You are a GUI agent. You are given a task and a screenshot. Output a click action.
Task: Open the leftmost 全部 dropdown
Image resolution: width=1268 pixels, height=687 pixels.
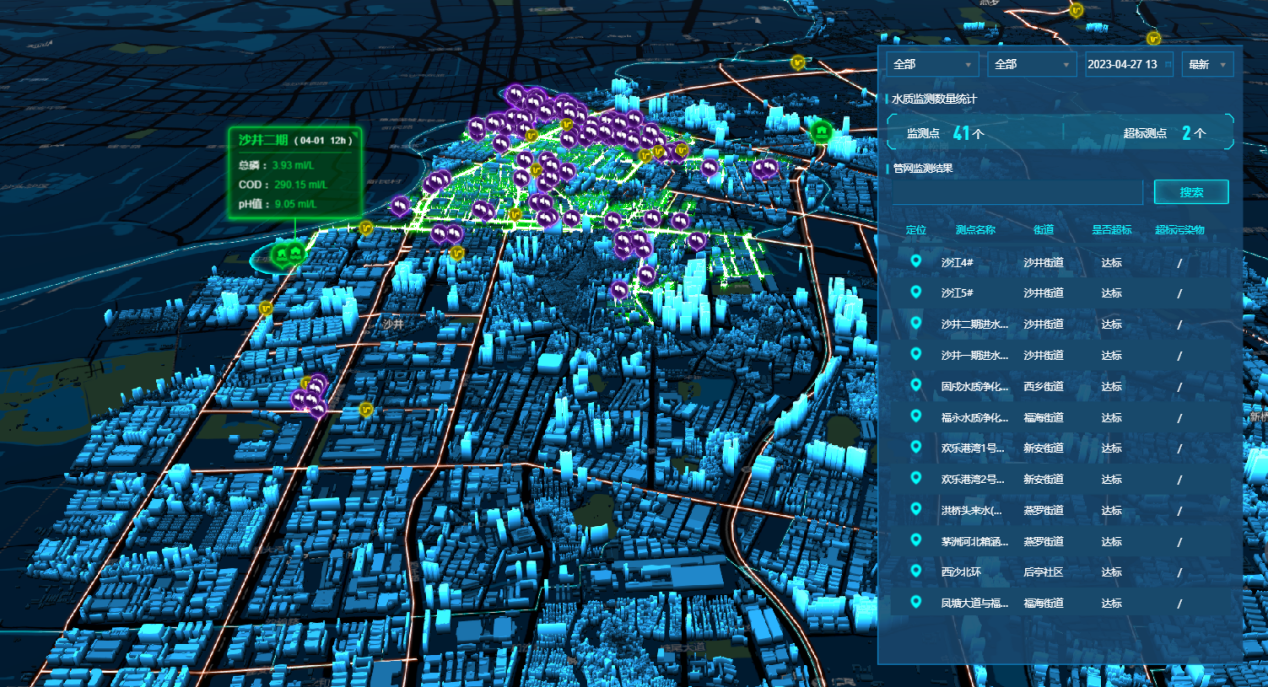point(932,64)
